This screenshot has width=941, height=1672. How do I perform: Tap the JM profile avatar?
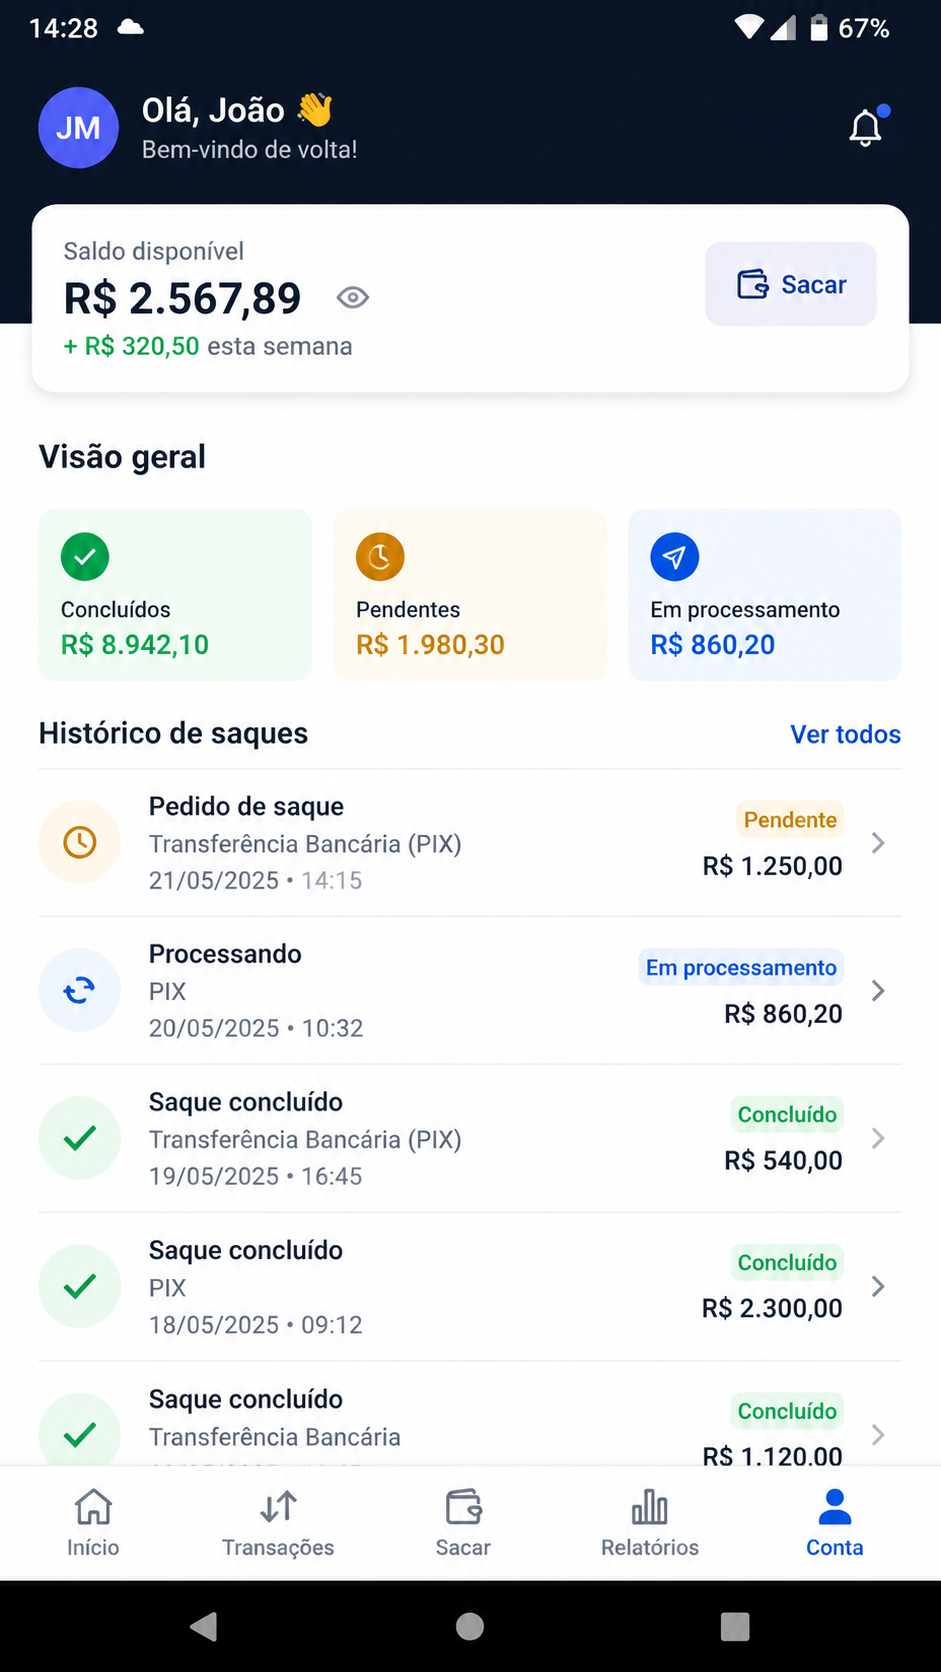[78, 128]
